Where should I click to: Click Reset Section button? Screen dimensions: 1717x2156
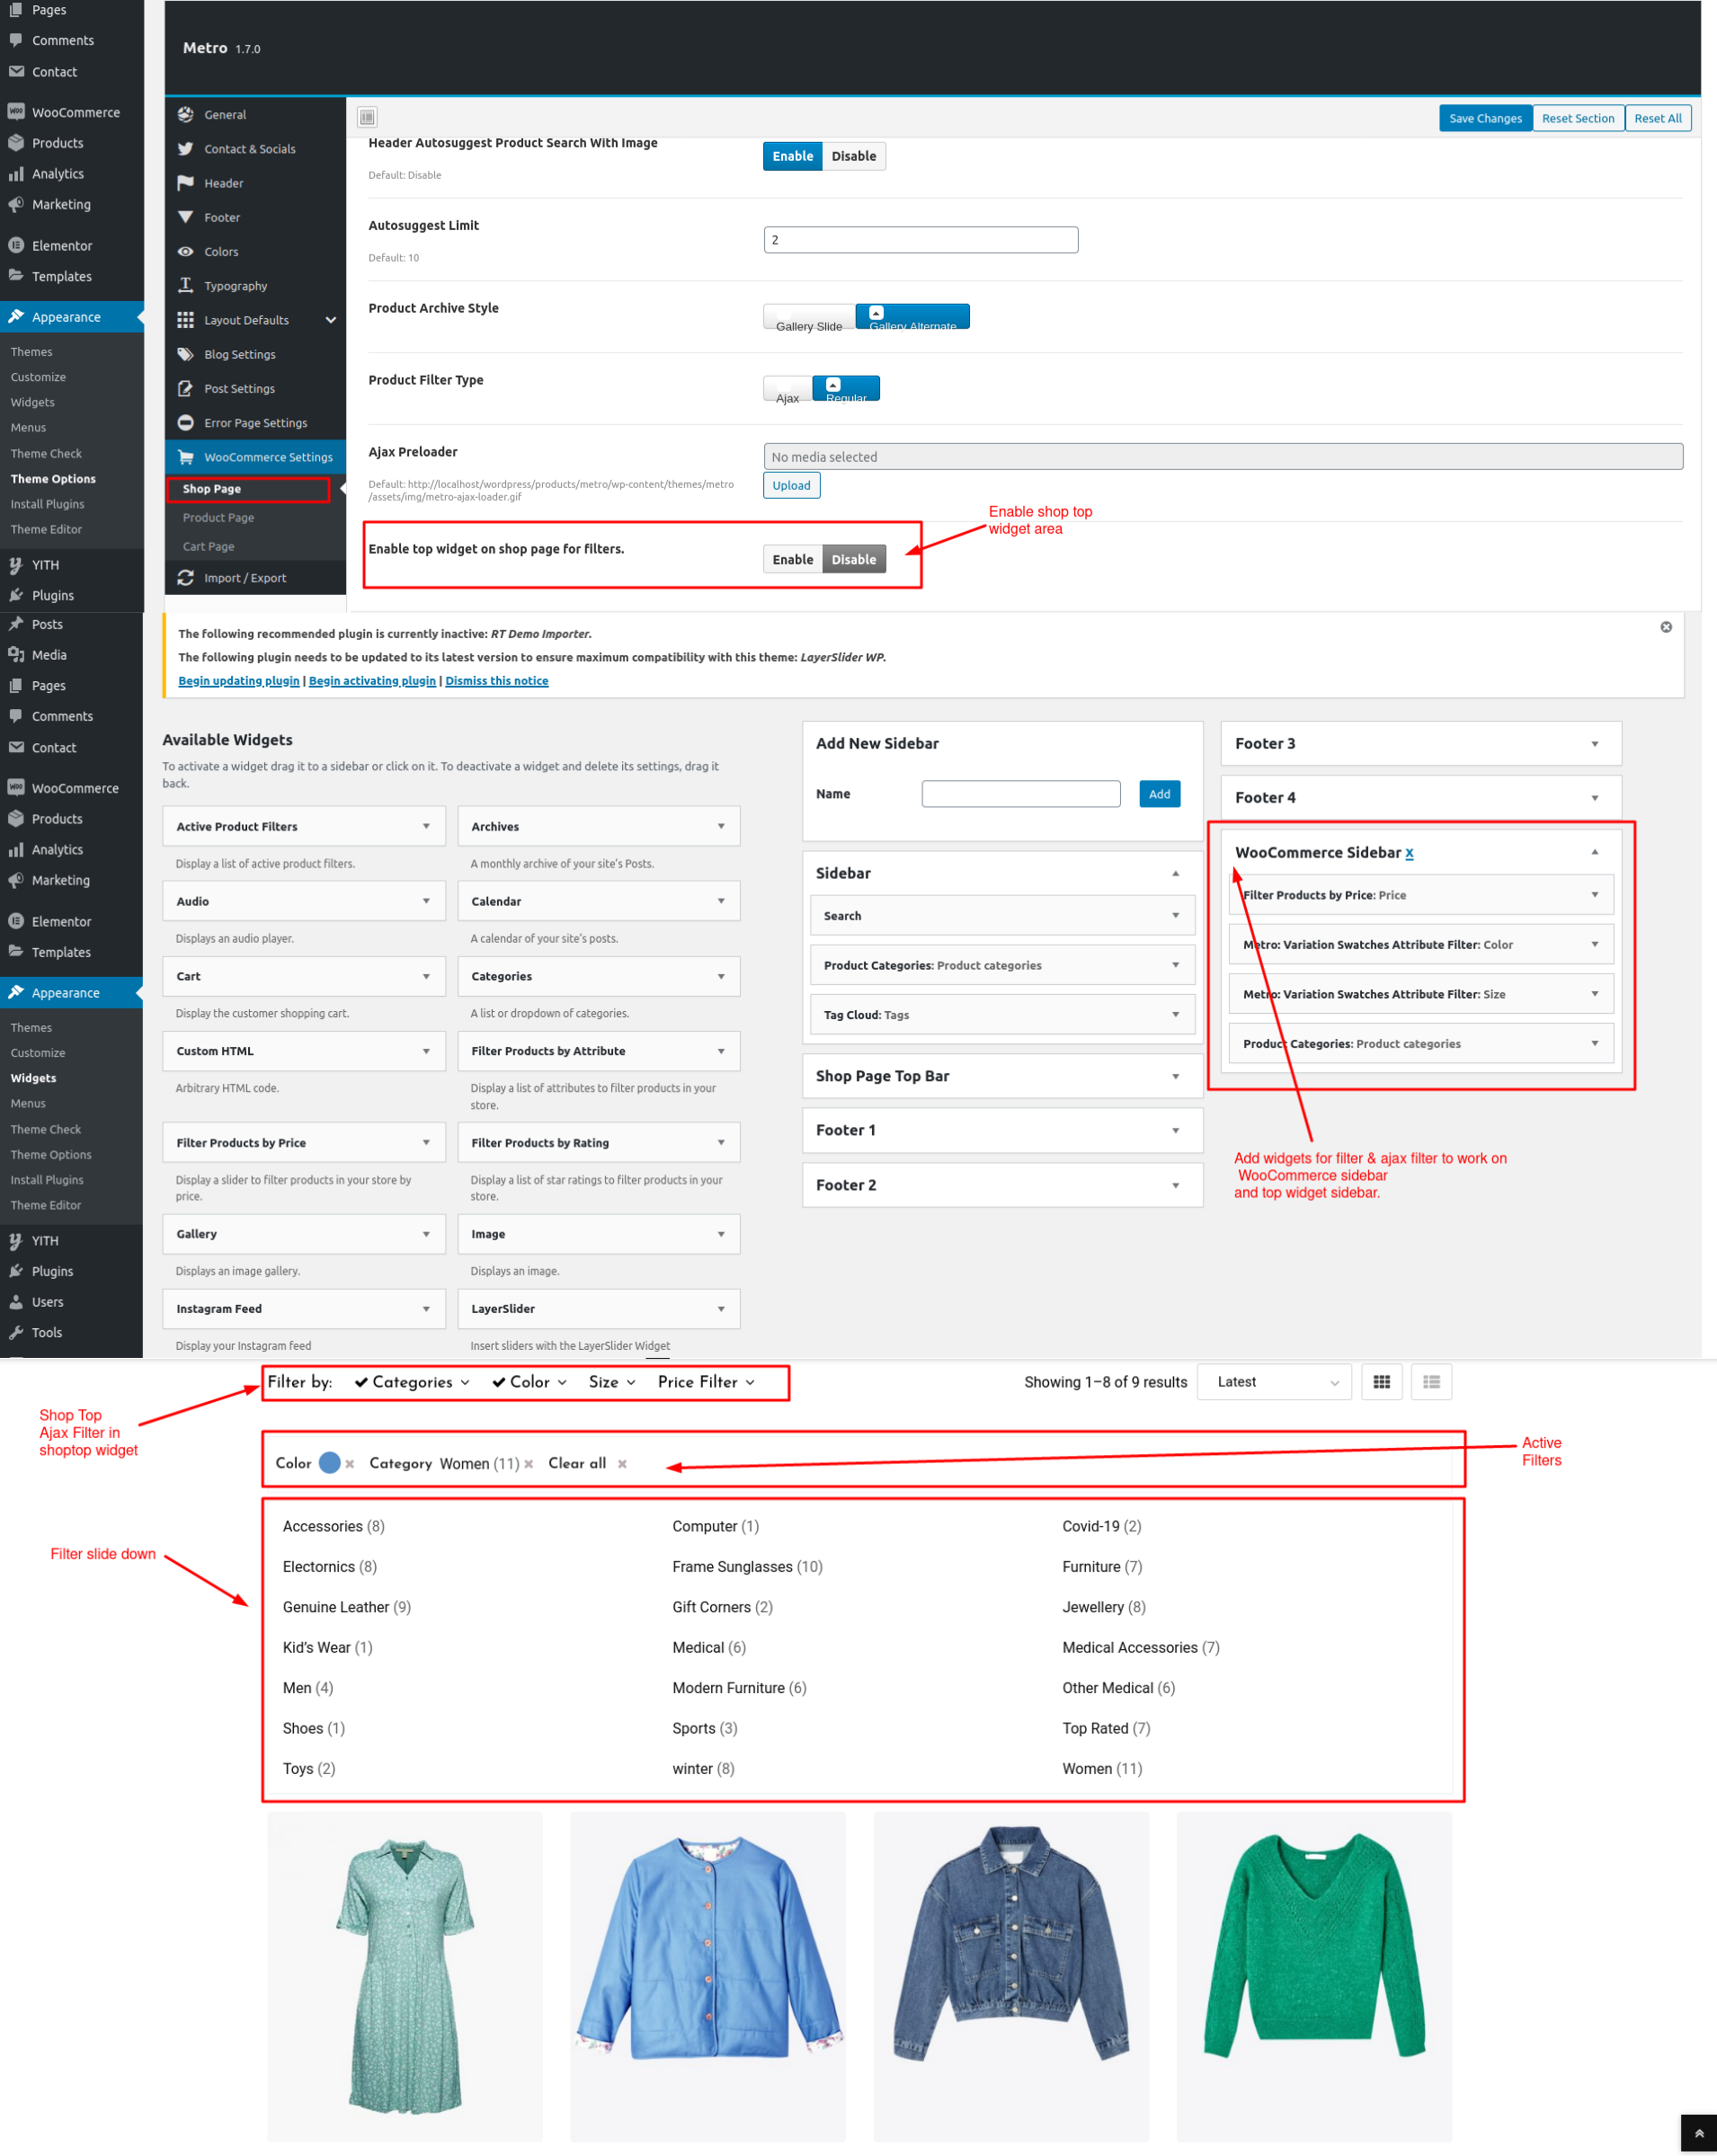coord(1578,118)
